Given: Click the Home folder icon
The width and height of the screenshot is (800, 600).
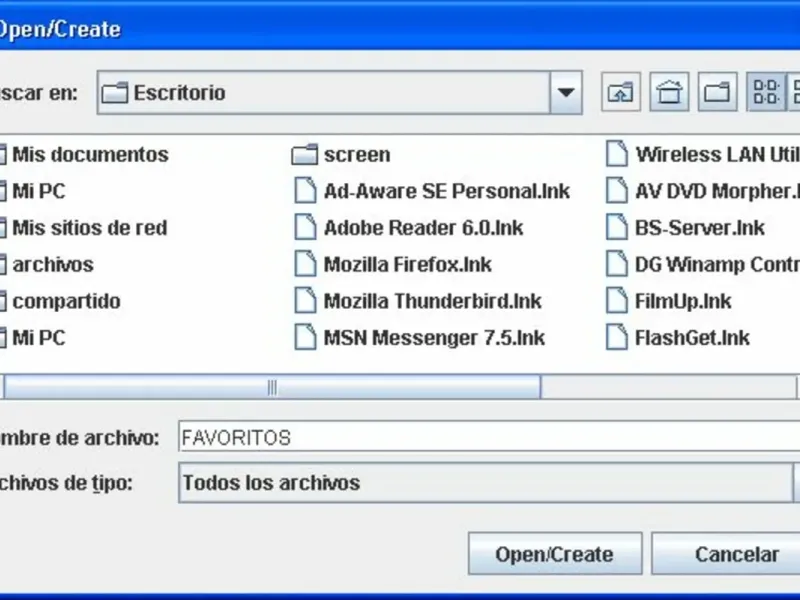Looking at the screenshot, I should 669,92.
